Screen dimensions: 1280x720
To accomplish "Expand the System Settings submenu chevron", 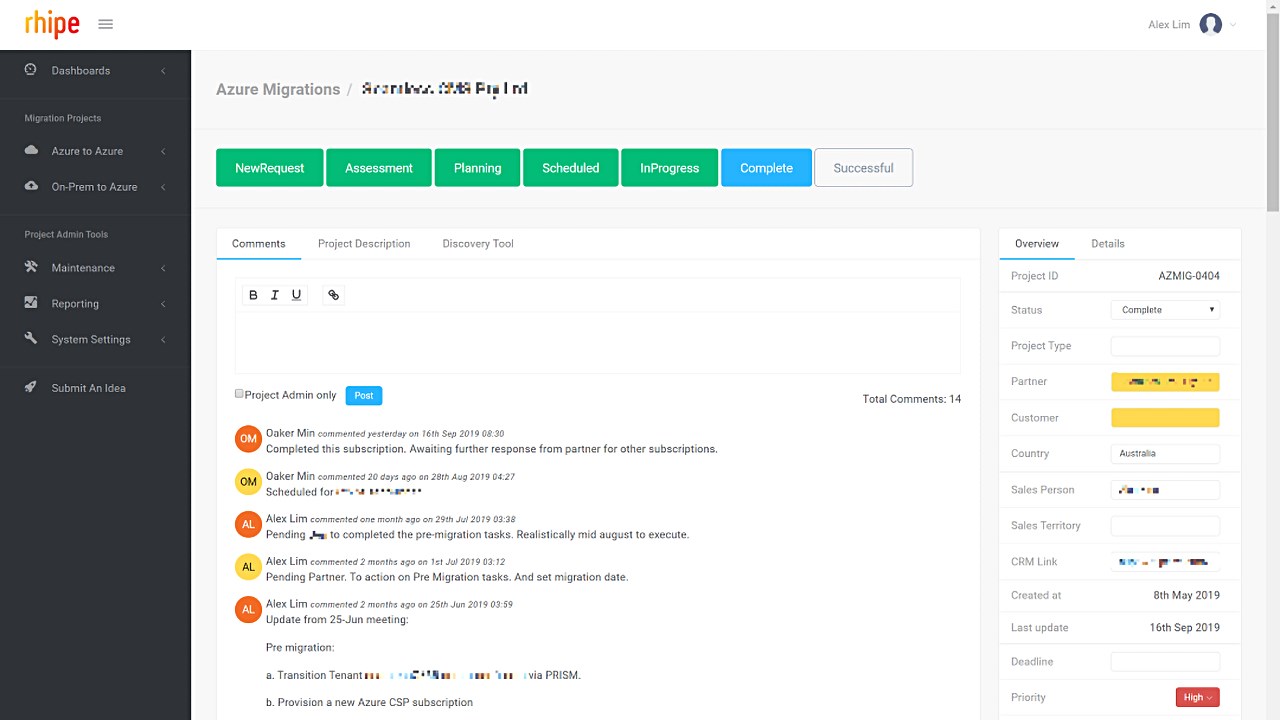I will click(163, 340).
